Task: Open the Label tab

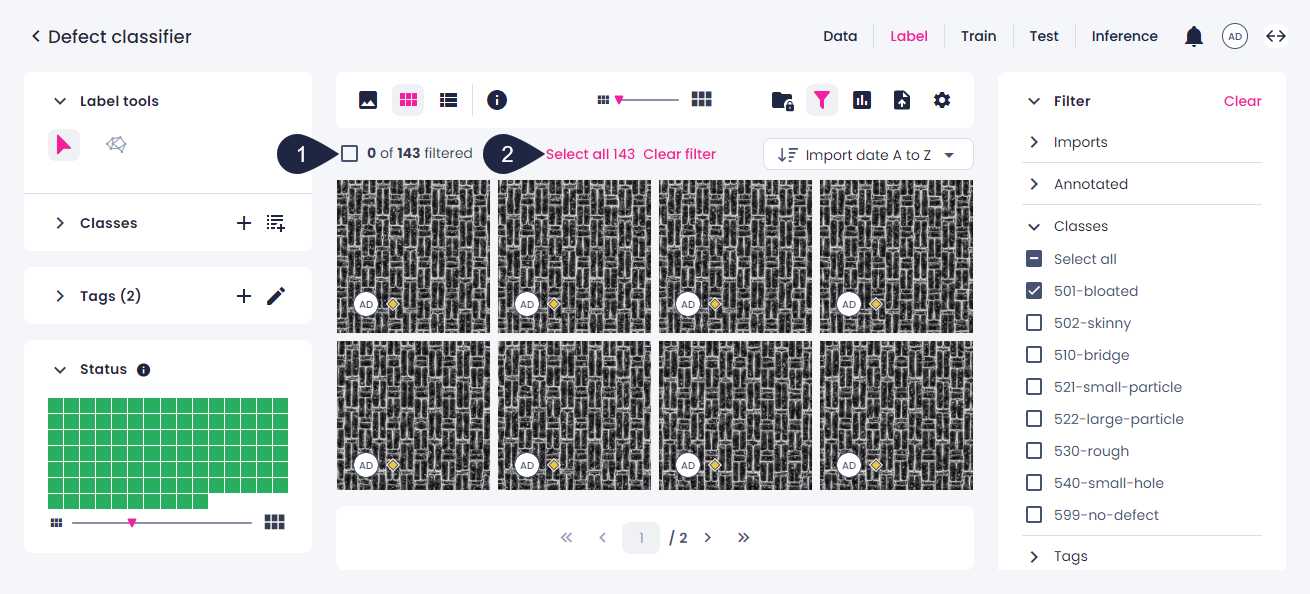Action: point(909,36)
